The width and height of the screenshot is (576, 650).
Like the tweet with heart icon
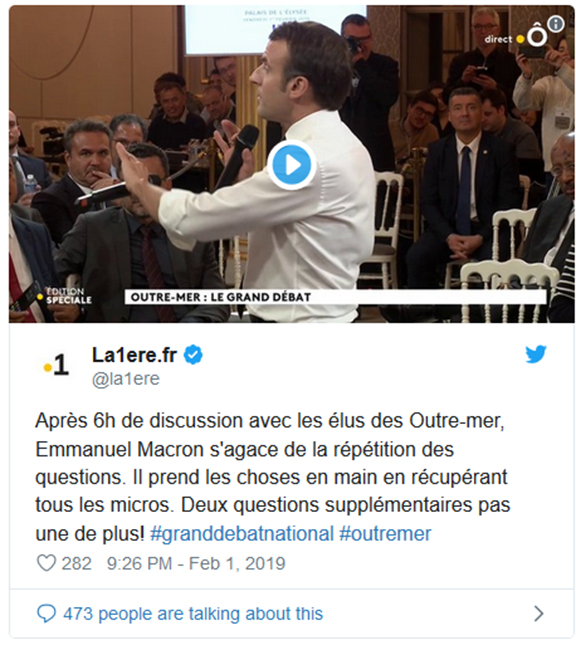(x=46, y=563)
